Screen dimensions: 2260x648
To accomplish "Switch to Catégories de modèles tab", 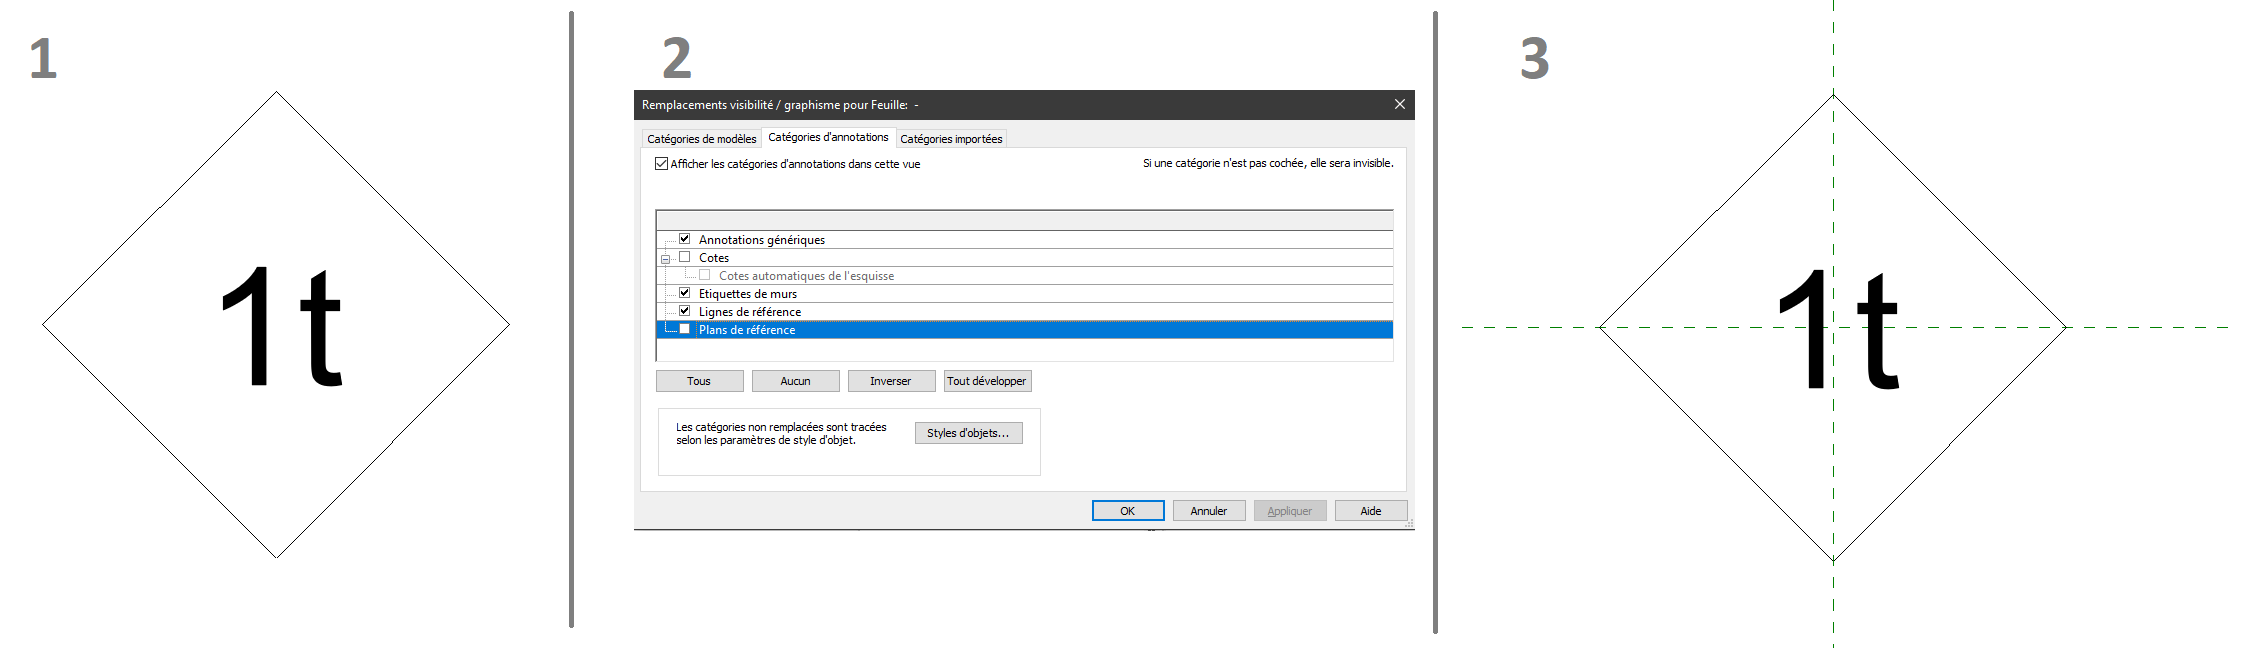I will [701, 139].
